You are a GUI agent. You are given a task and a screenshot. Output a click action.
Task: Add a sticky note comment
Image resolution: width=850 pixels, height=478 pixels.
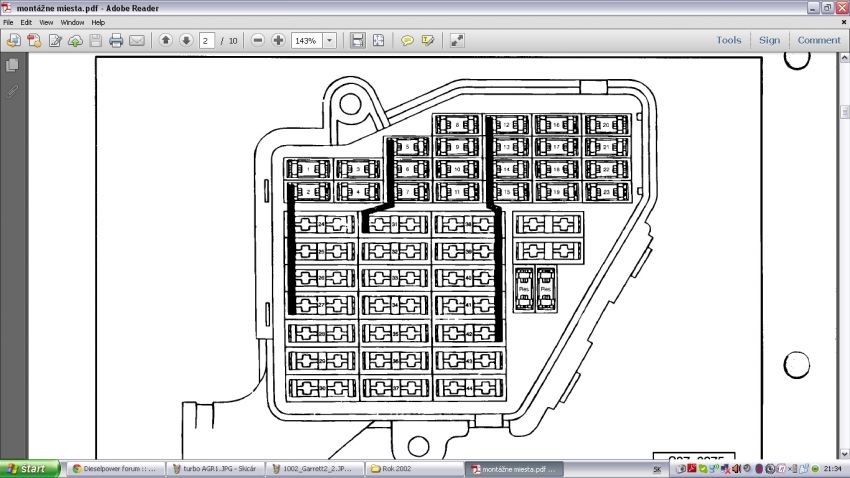click(x=407, y=41)
